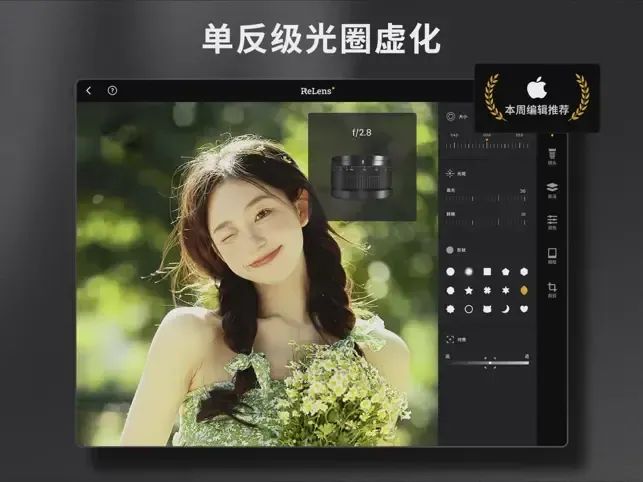Viewport: 643px width, 482px height.
Task: Choose the six-point star bokeh shape
Action: pos(506,290)
